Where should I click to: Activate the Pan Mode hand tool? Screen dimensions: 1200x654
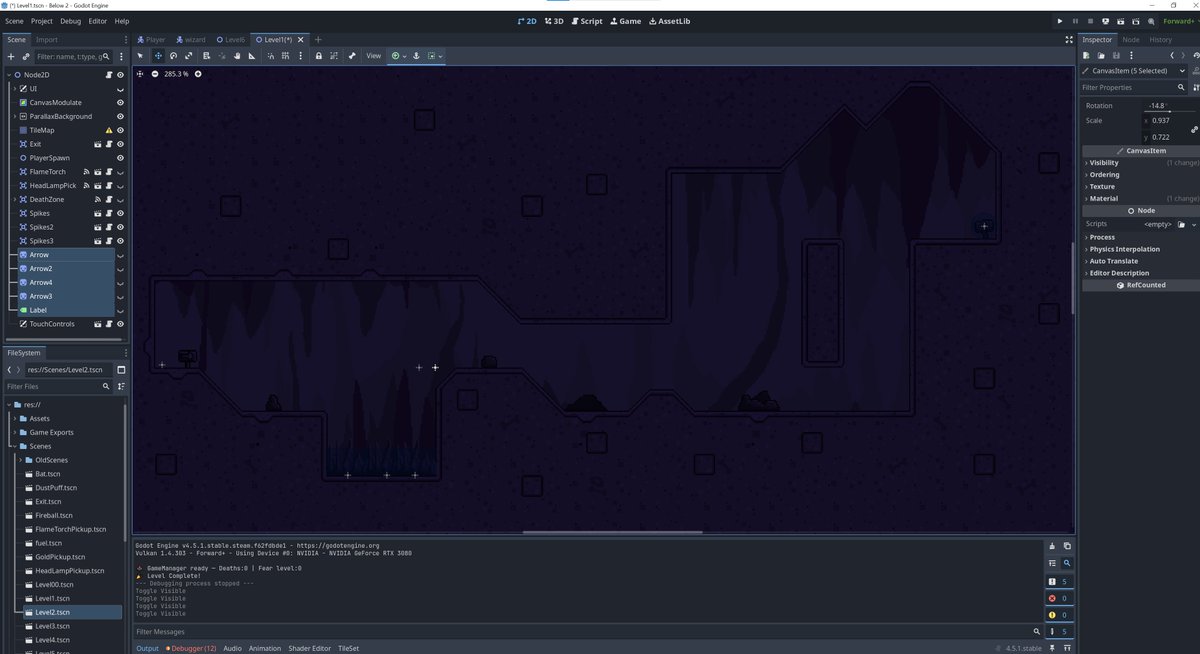[237, 56]
